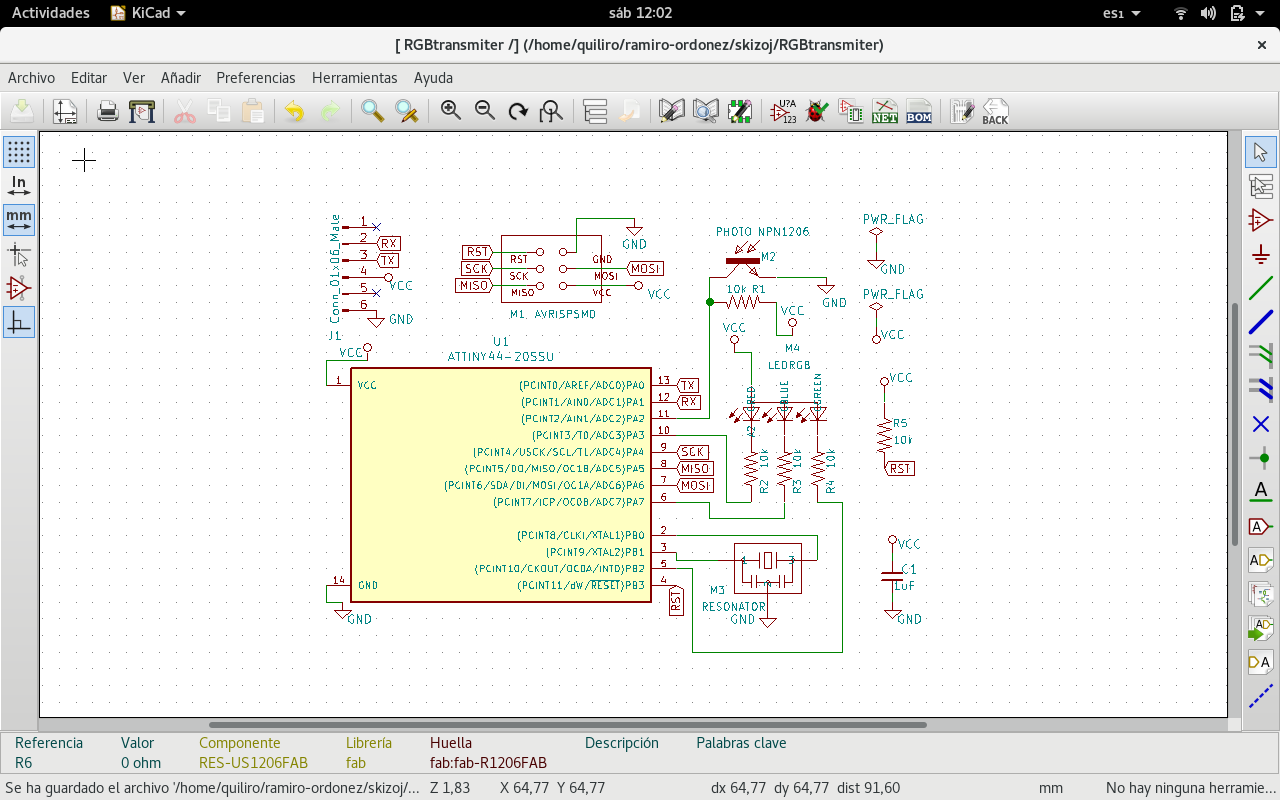1280x800 pixels.
Task: Select the Place no-connect flag X tool
Action: pos(1261,424)
